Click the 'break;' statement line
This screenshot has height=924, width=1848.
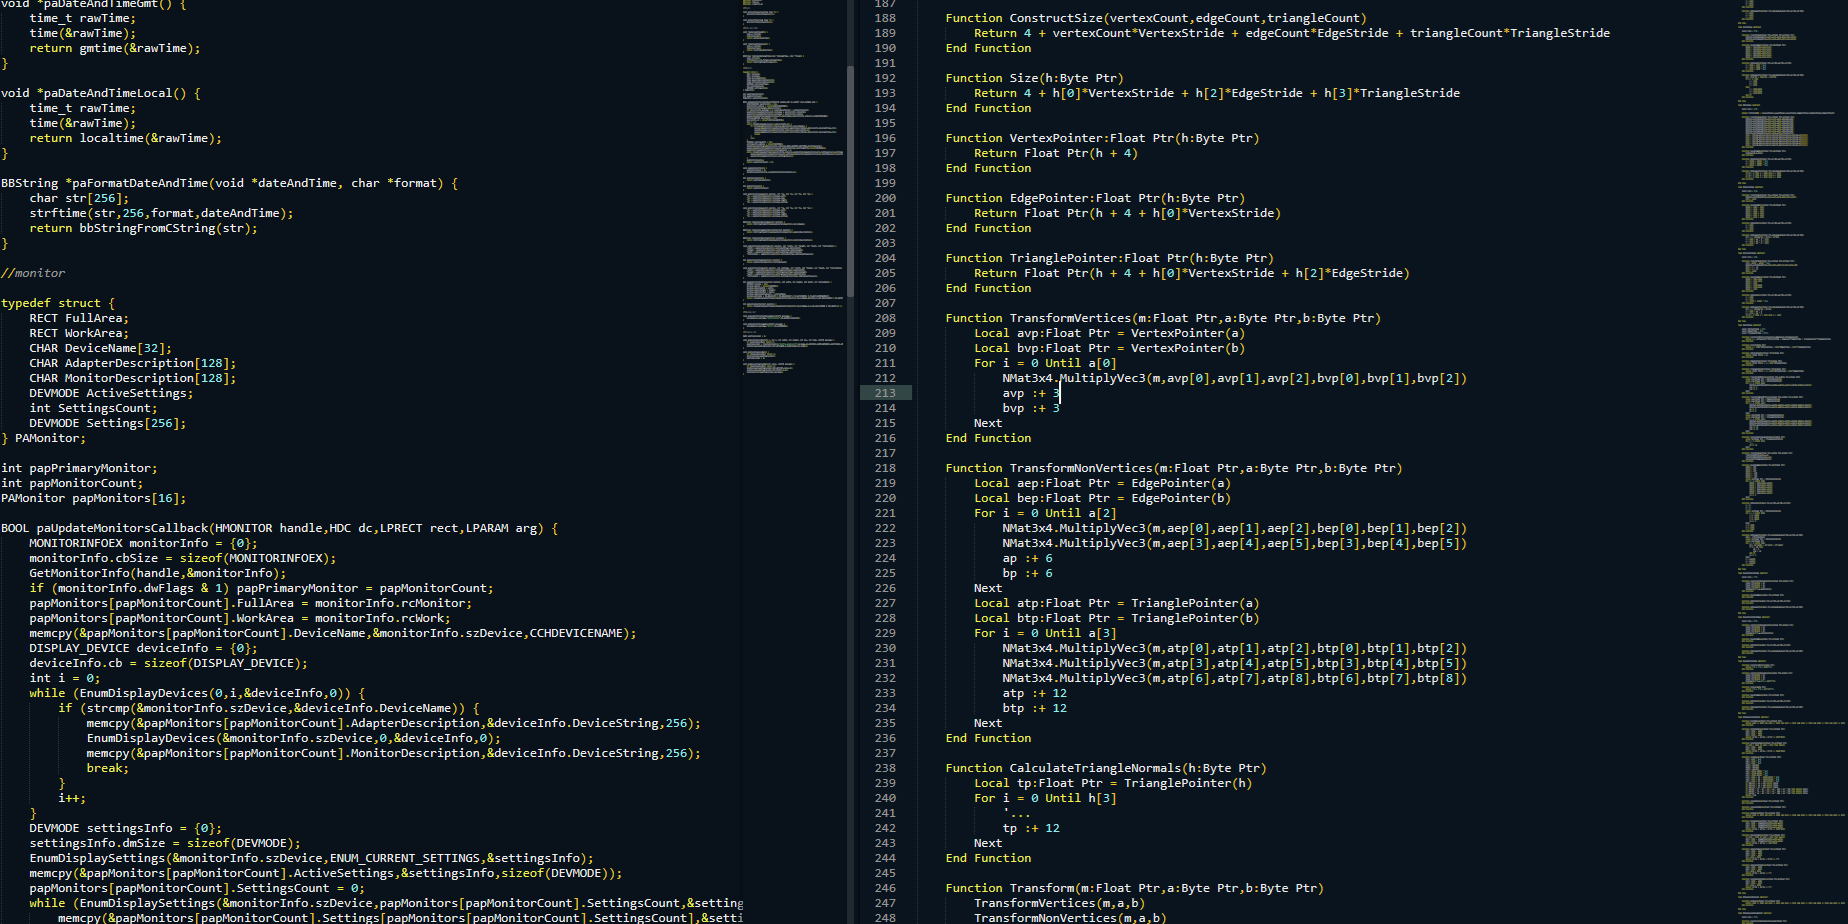(x=108, y=768)
